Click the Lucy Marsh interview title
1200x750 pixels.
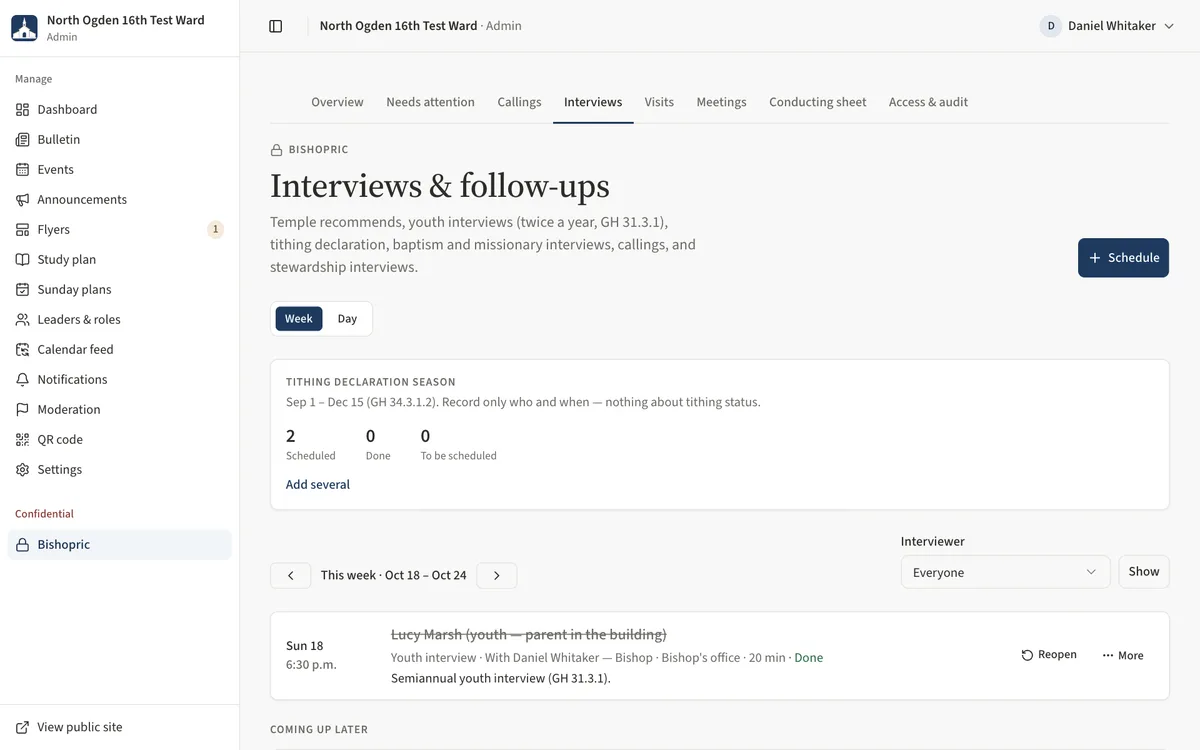(528, 634)
